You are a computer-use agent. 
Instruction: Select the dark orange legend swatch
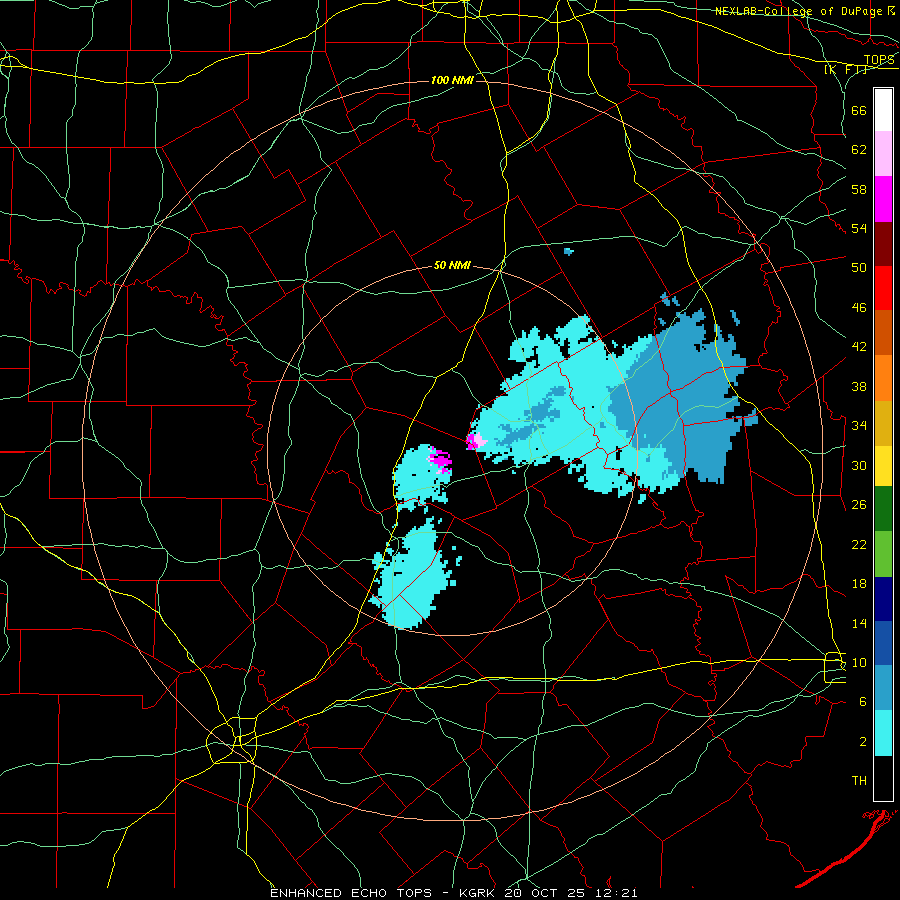tap(883, 332)
